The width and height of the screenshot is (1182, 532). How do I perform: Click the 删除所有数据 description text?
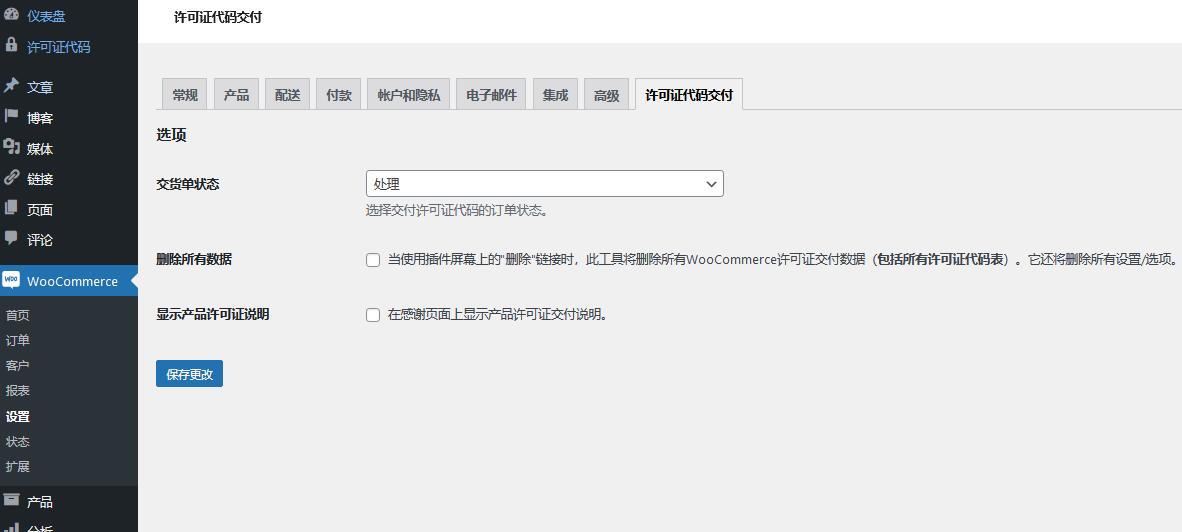(782, 259)
